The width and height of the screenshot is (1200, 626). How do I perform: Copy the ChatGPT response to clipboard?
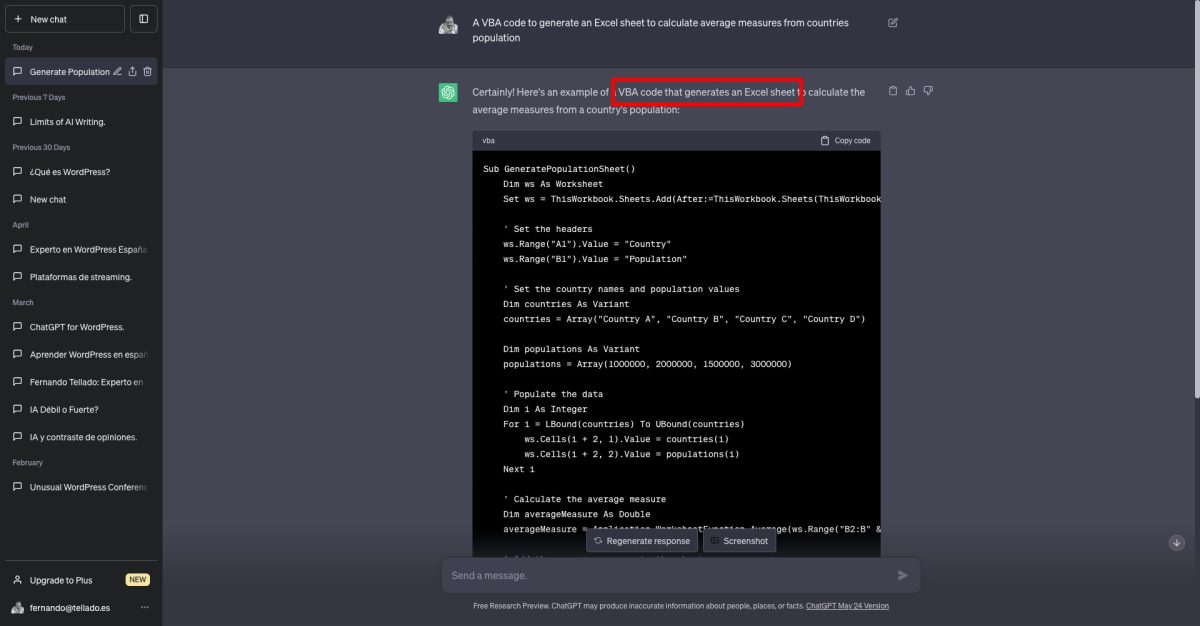tap(893, 91)
